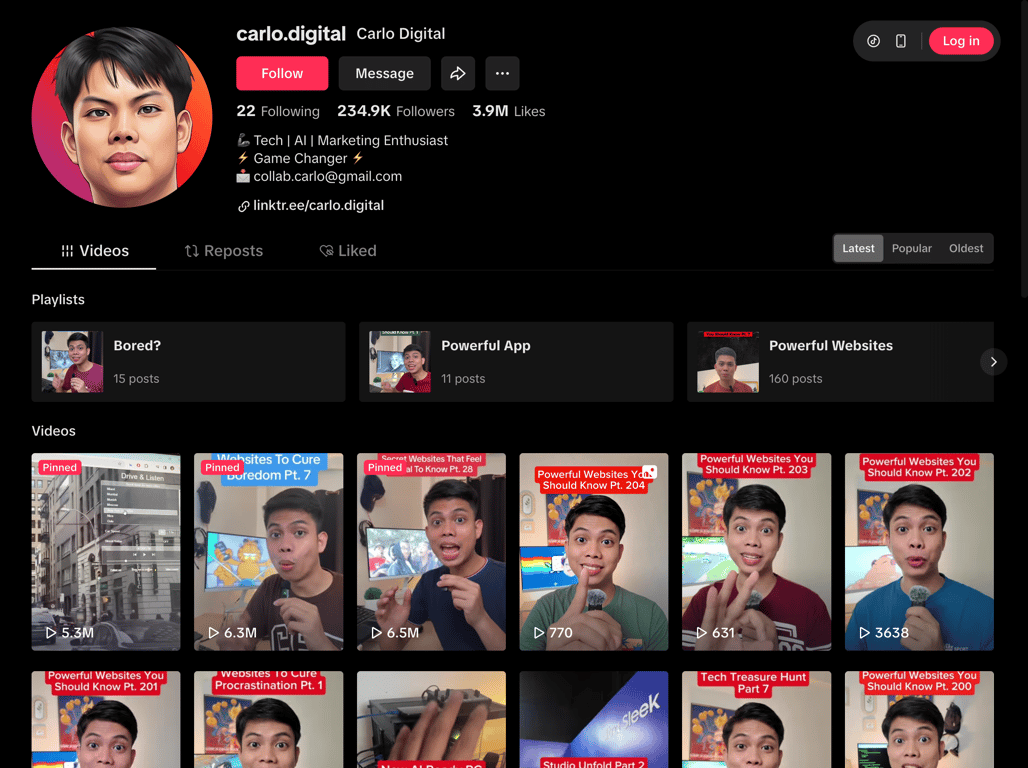
Task: Click the phone app icon near Log in
Action: (901, 41)
